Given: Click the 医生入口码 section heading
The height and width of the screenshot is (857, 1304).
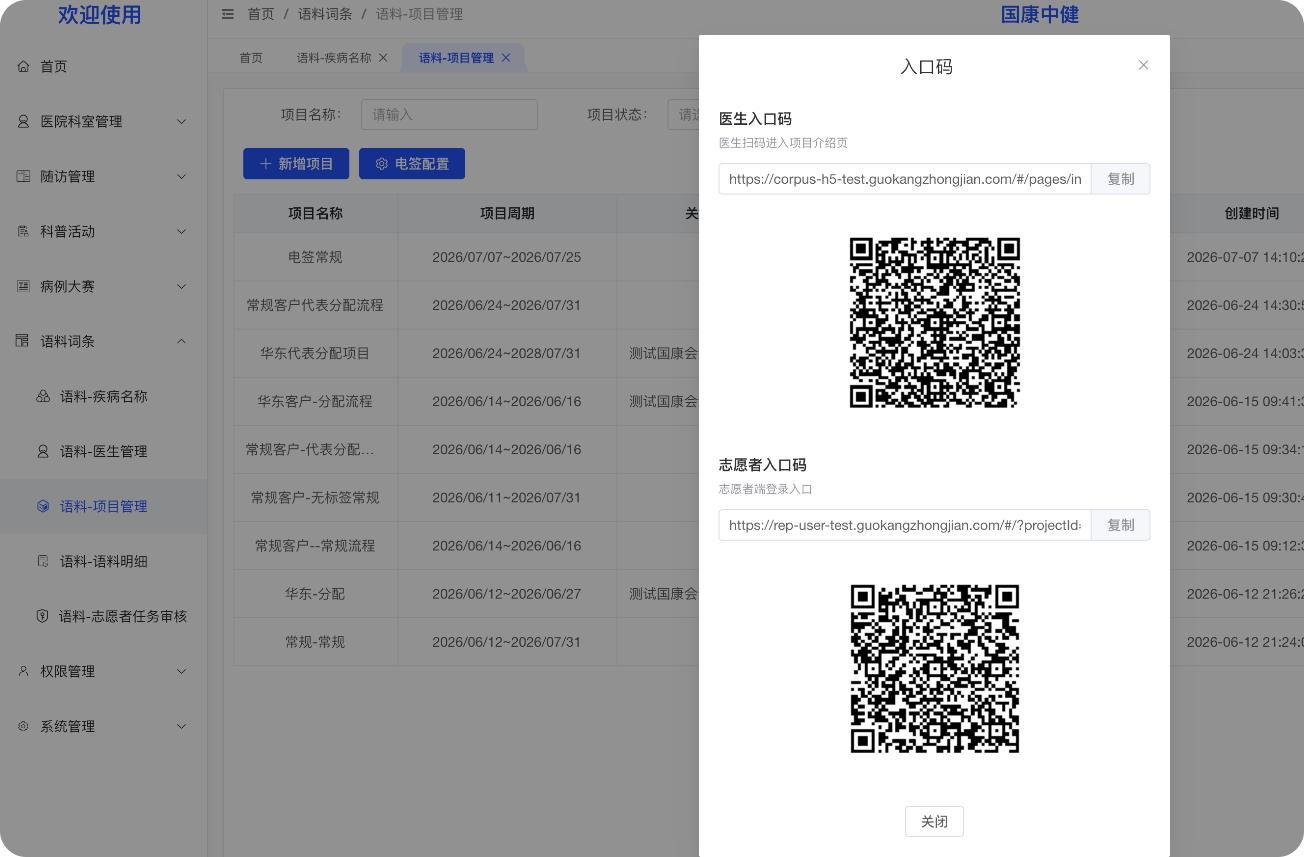Looking at the screenshot, I should click(x=755, y=119).
